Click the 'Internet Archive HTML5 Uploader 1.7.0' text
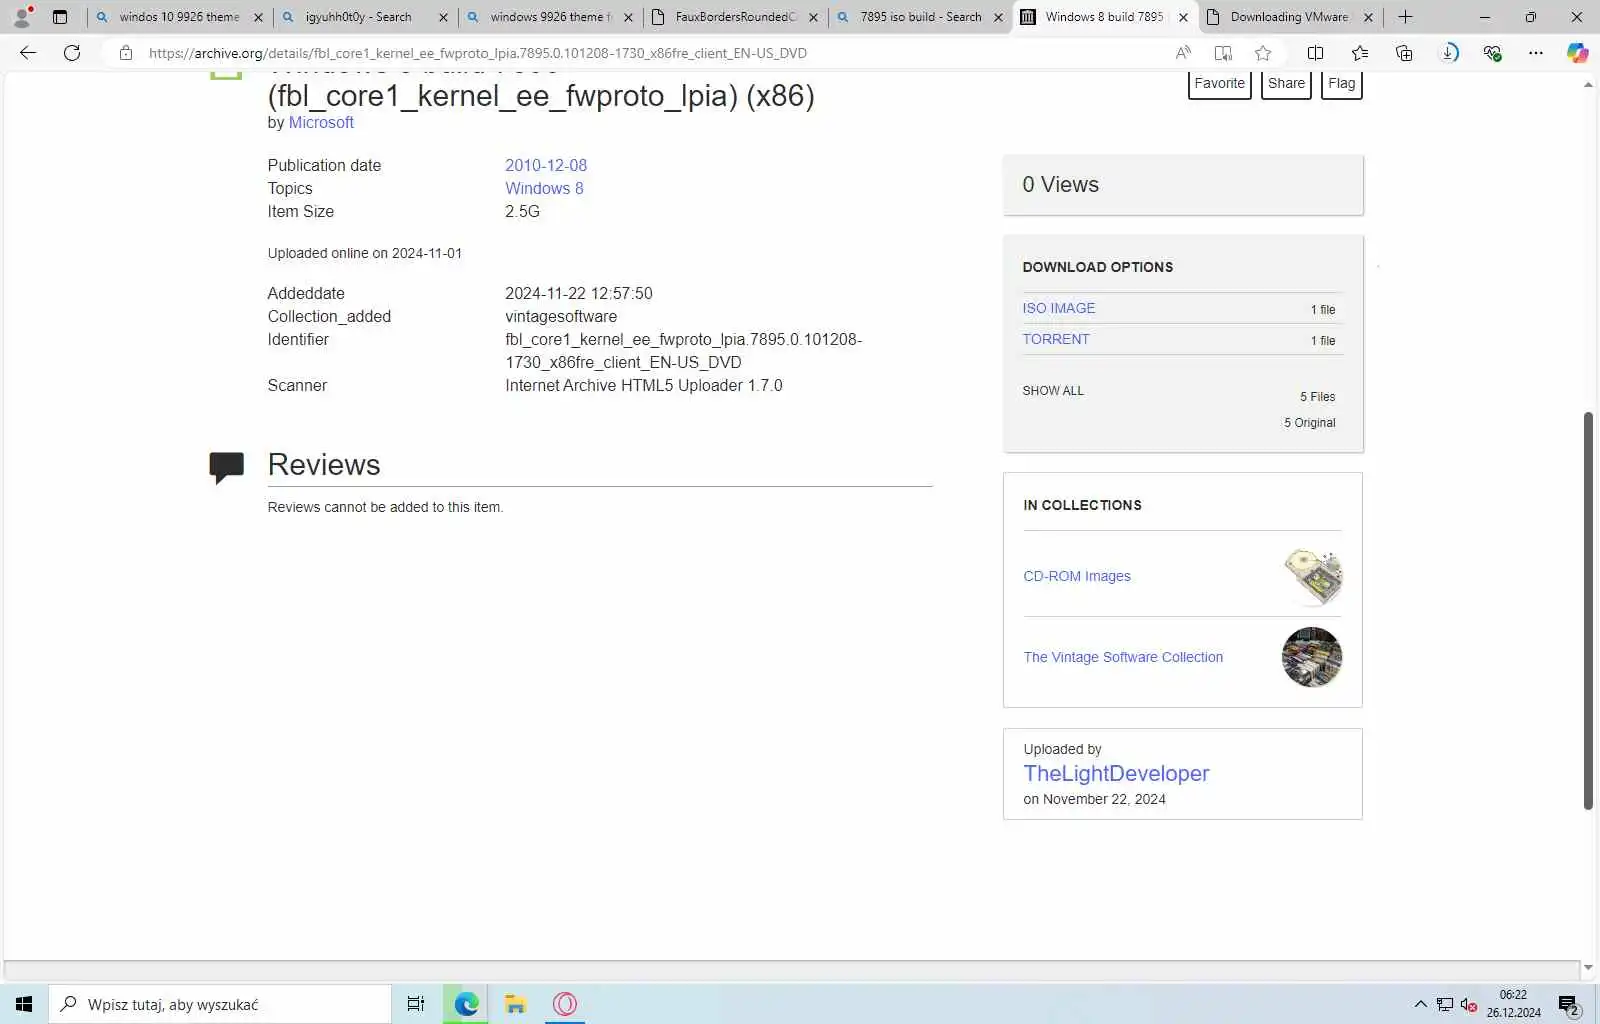 [x=644, y=385]
